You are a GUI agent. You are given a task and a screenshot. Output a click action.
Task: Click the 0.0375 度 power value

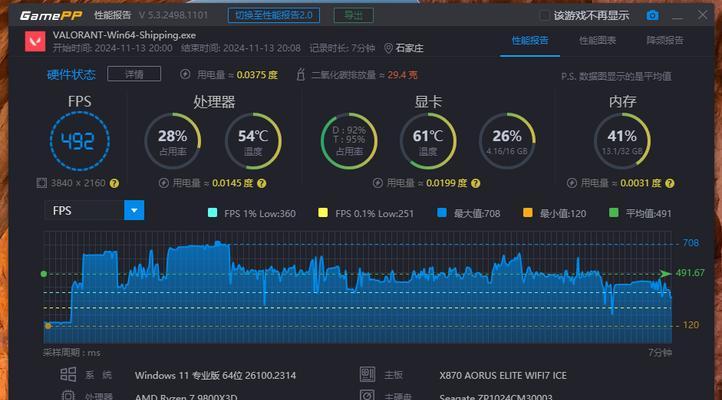pos(257,75)
